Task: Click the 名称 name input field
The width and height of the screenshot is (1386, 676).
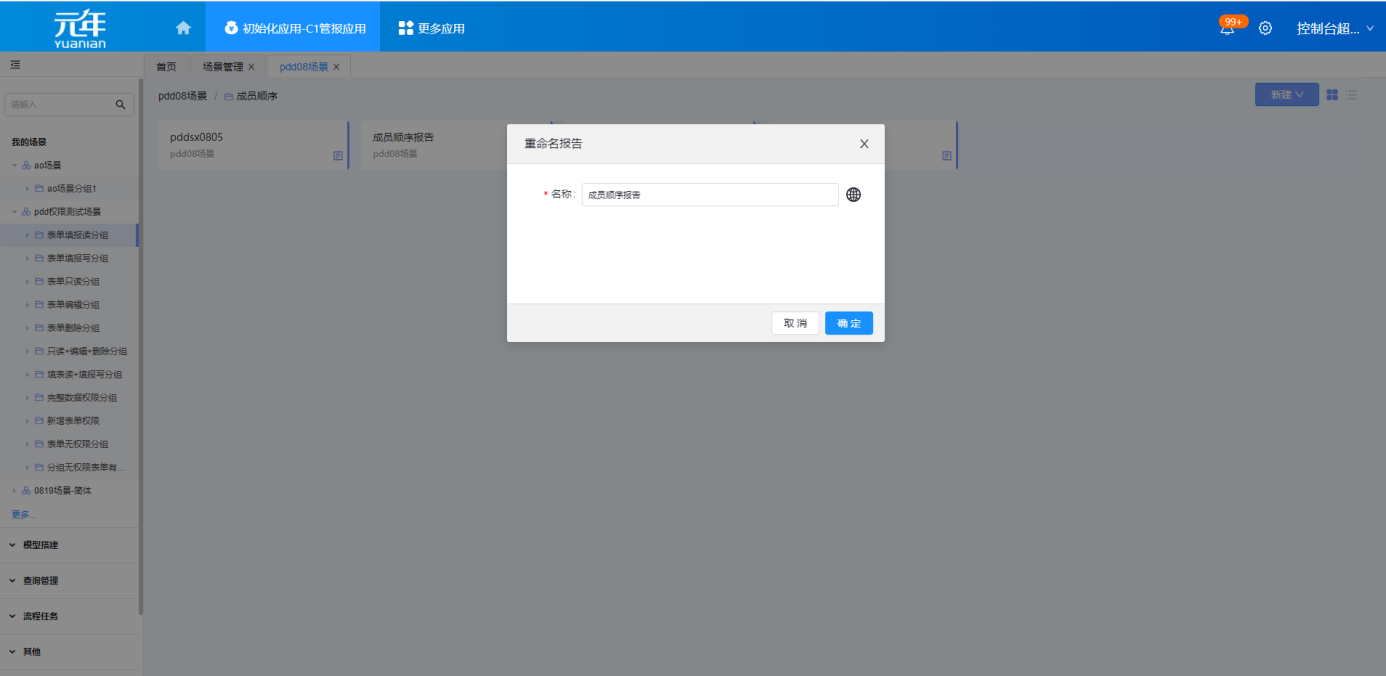Action: pos(709,195)
